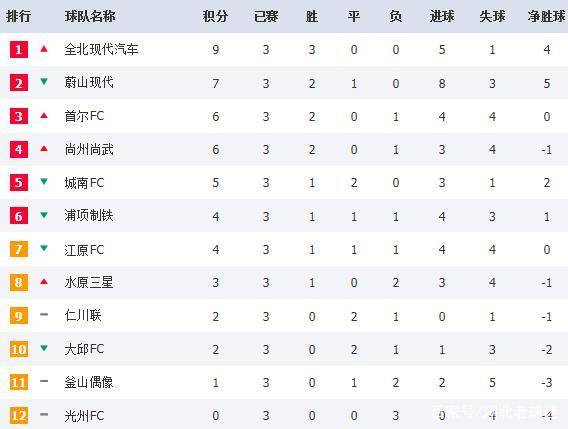568x429 pixels.
Task: Click the 积分 column header
Action: (x=215, y=16)
